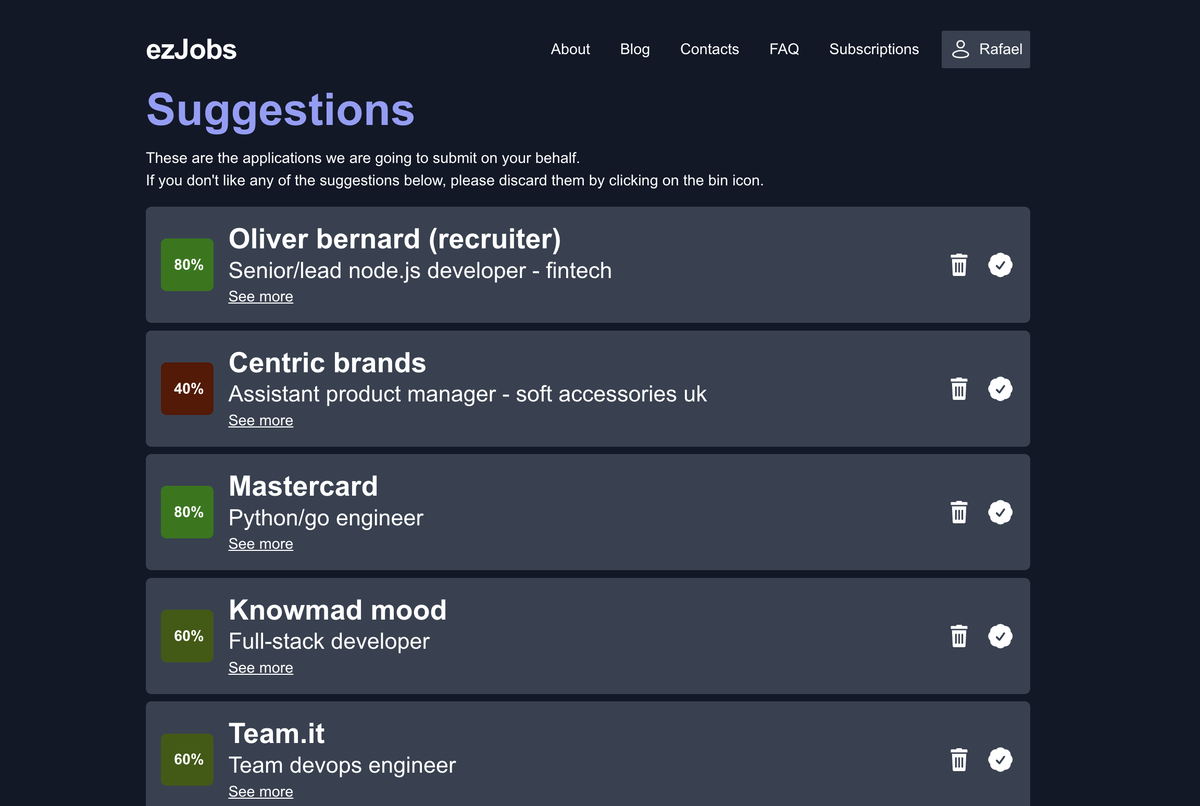Go to the Subscriptions page
The image size is (1200, 806).
tap(873, 49)
